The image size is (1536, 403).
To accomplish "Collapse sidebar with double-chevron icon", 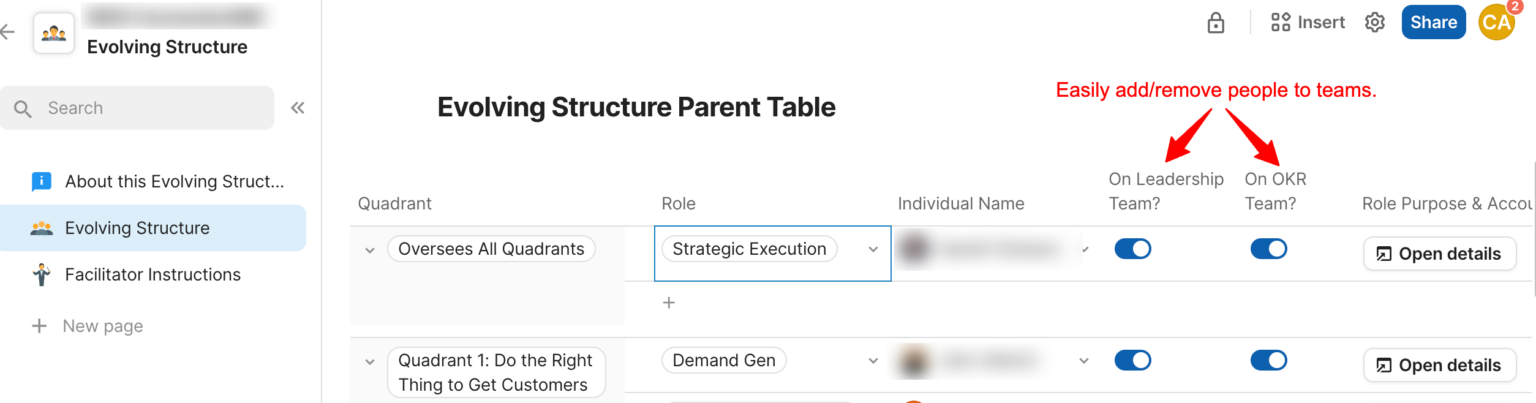I will [x=297, y=108].
